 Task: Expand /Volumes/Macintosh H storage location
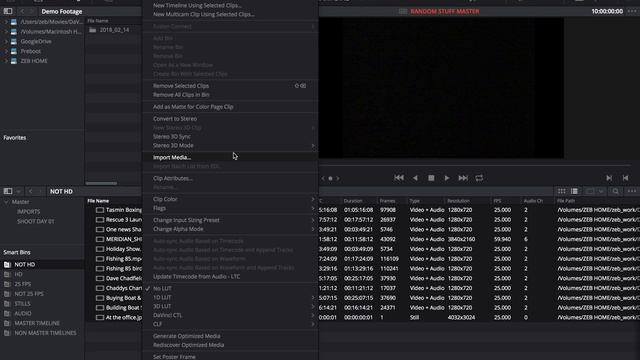[x=6, y=31]
